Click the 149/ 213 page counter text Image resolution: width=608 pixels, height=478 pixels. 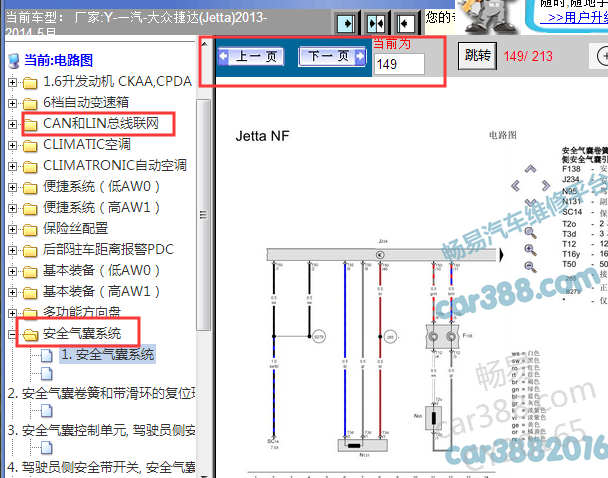528,56
